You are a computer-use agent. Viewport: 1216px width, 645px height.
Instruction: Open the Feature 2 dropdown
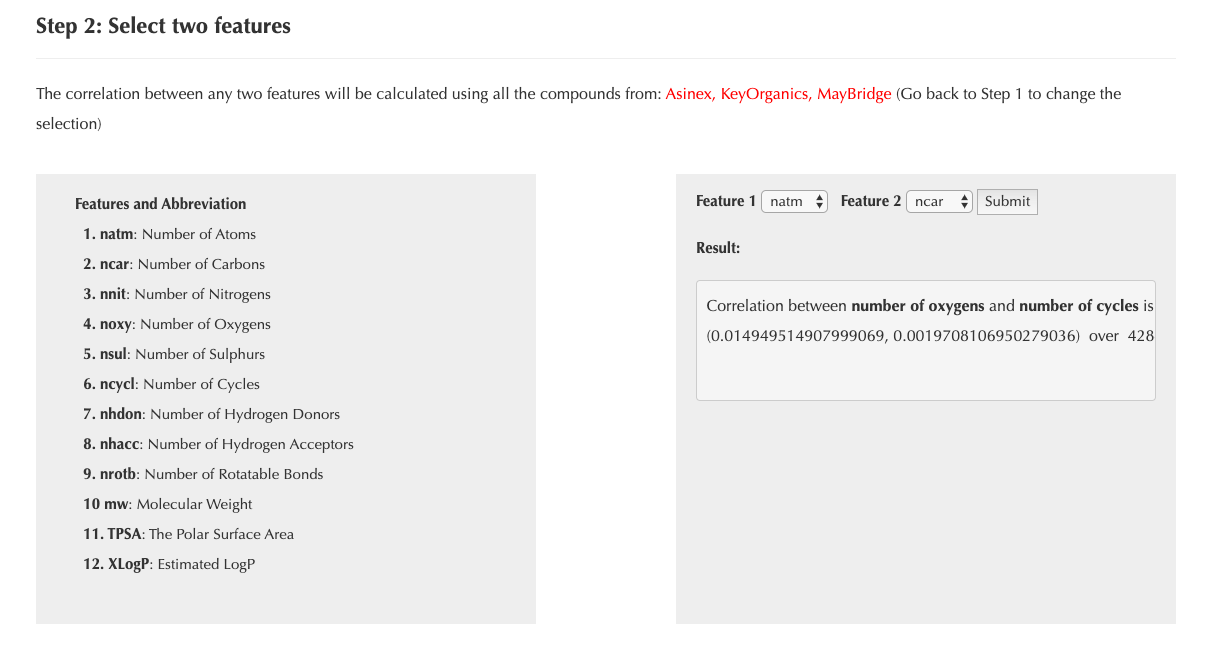(x=939, y=202)
